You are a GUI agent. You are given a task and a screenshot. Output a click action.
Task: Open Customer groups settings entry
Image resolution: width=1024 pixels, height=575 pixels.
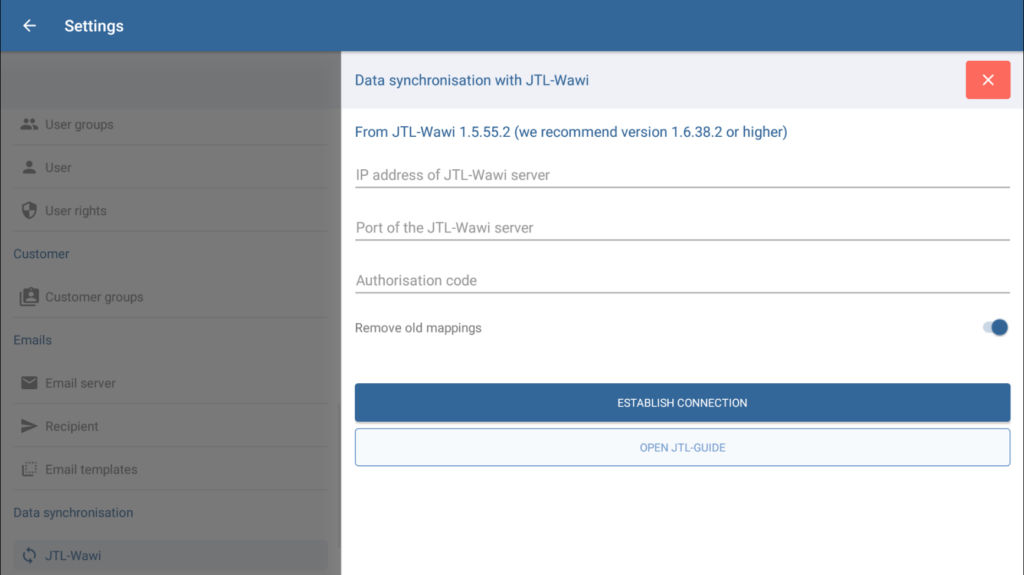[x=94, y=297]
